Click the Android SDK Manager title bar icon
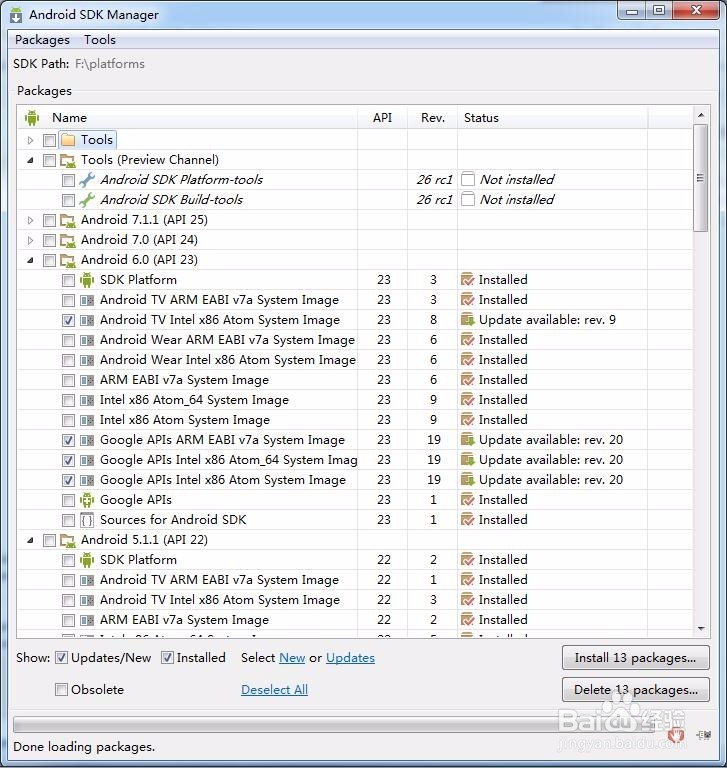727x768 pixels. coord(16,15)
